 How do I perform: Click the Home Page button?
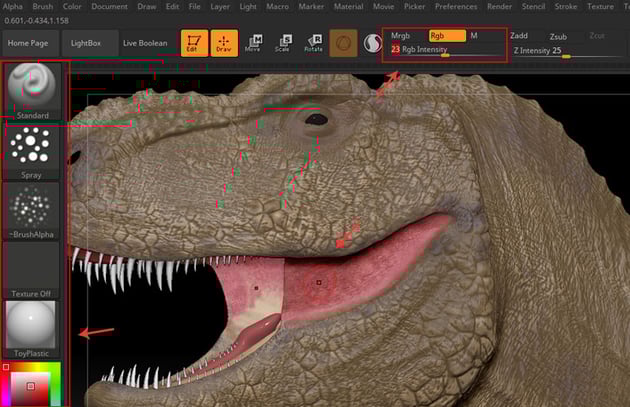[x=30, y=43]
